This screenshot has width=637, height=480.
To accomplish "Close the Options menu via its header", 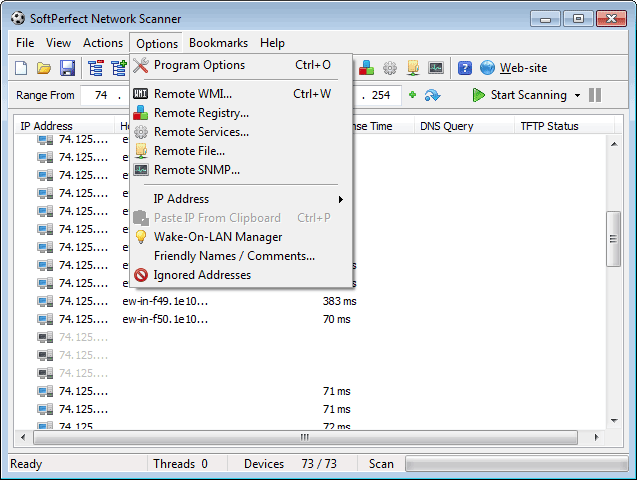I will tap(157, 43).
